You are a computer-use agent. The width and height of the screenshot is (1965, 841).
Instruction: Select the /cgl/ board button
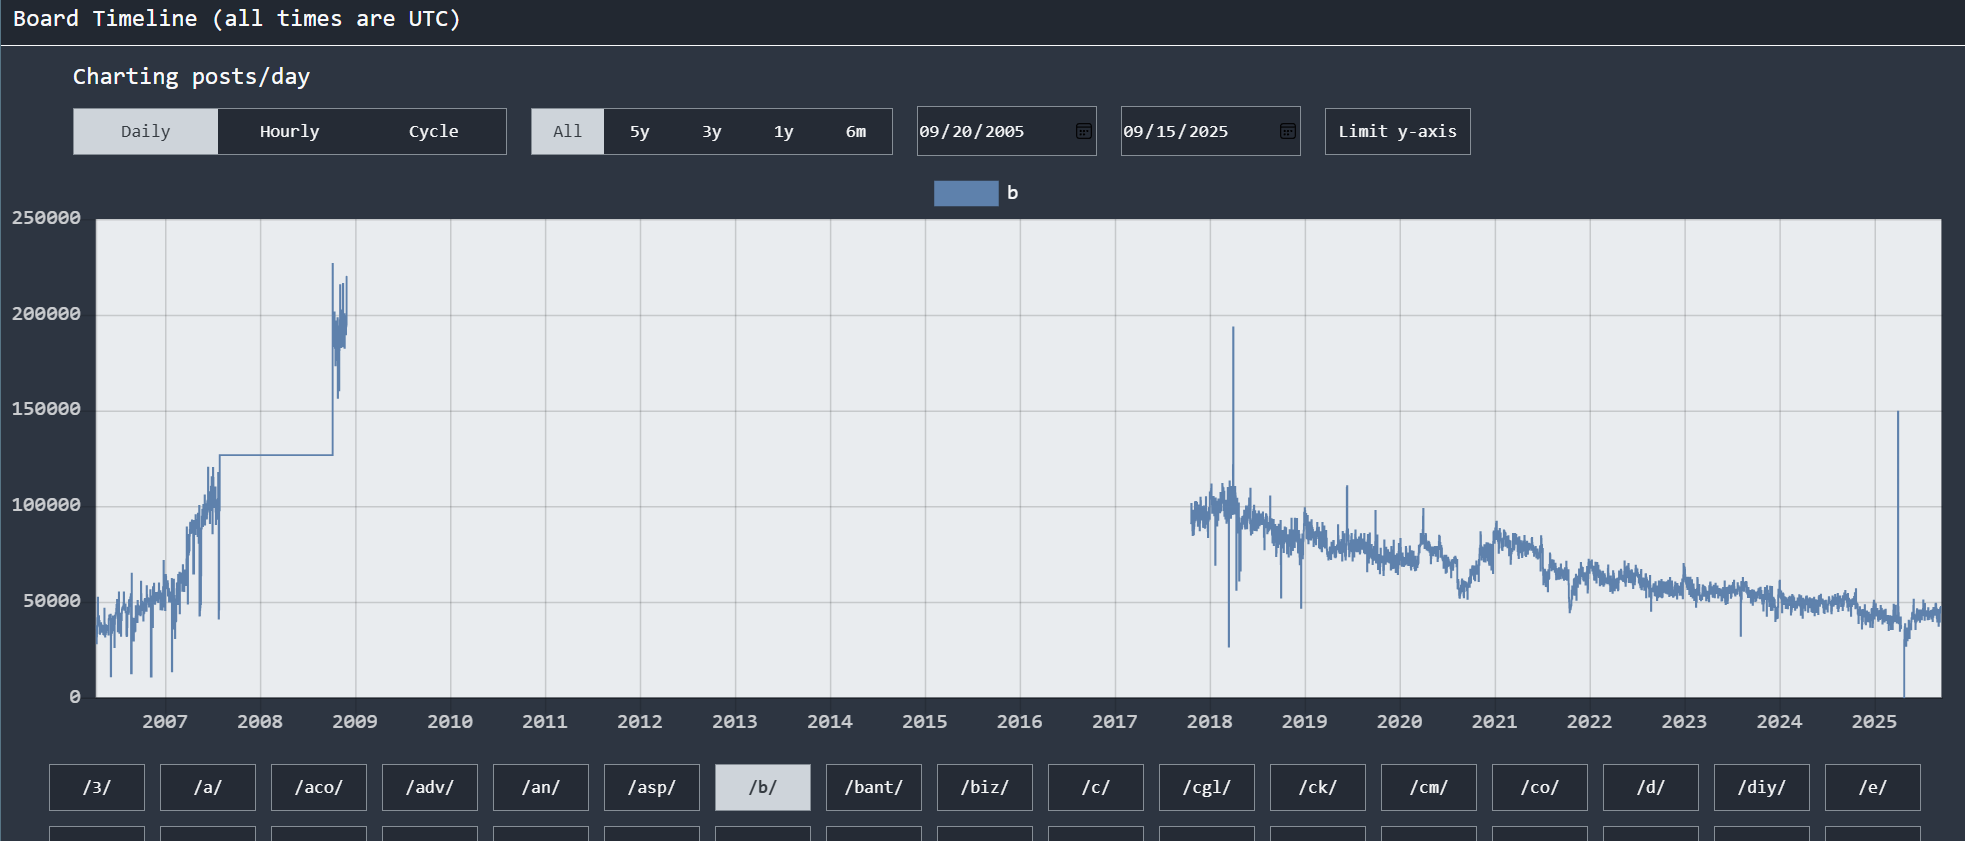coord(1207,787)
